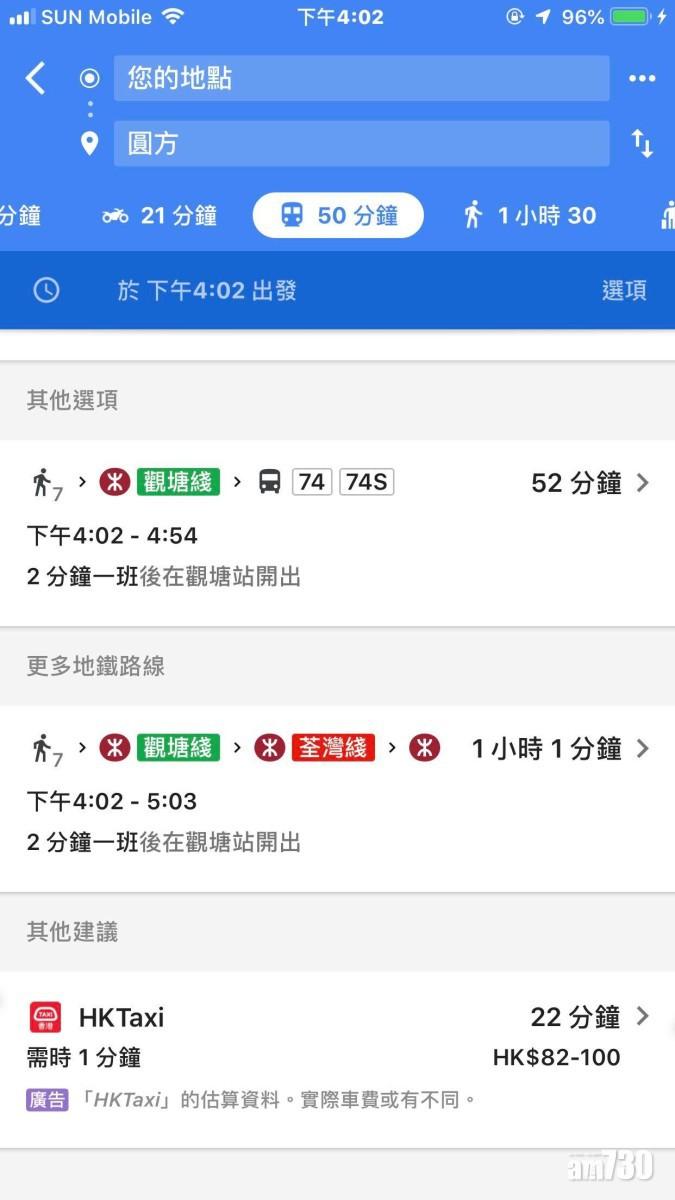
Task: Tap the 您的地點 origin input field
Action: point(360,78)
